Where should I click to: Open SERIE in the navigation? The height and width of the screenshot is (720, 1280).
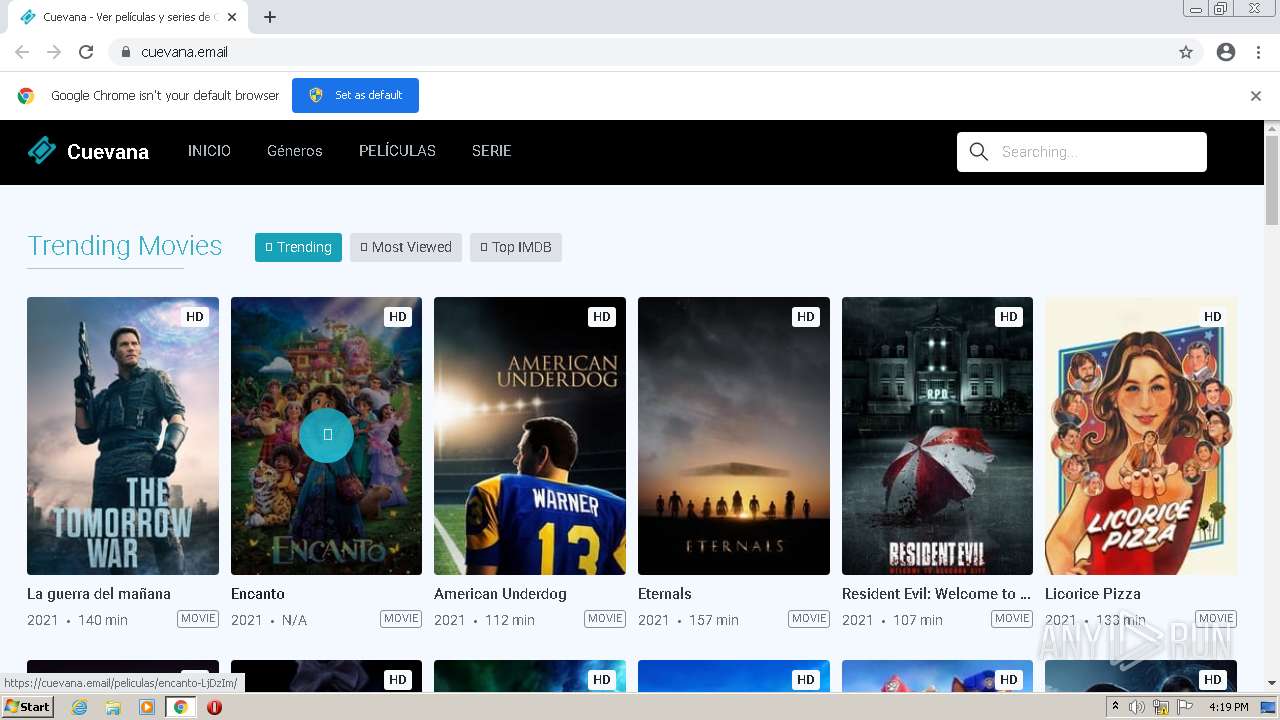coord(491,151)
